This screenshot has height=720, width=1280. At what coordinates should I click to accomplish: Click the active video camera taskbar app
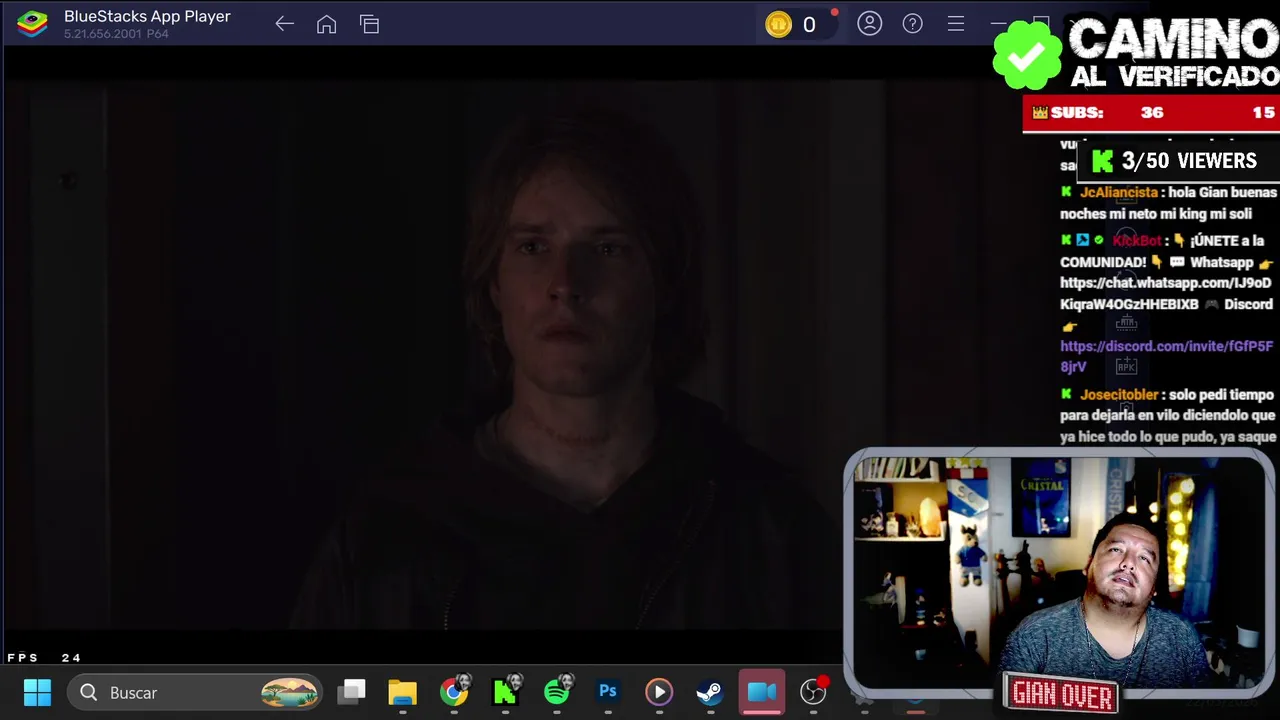tap(761, 692)
